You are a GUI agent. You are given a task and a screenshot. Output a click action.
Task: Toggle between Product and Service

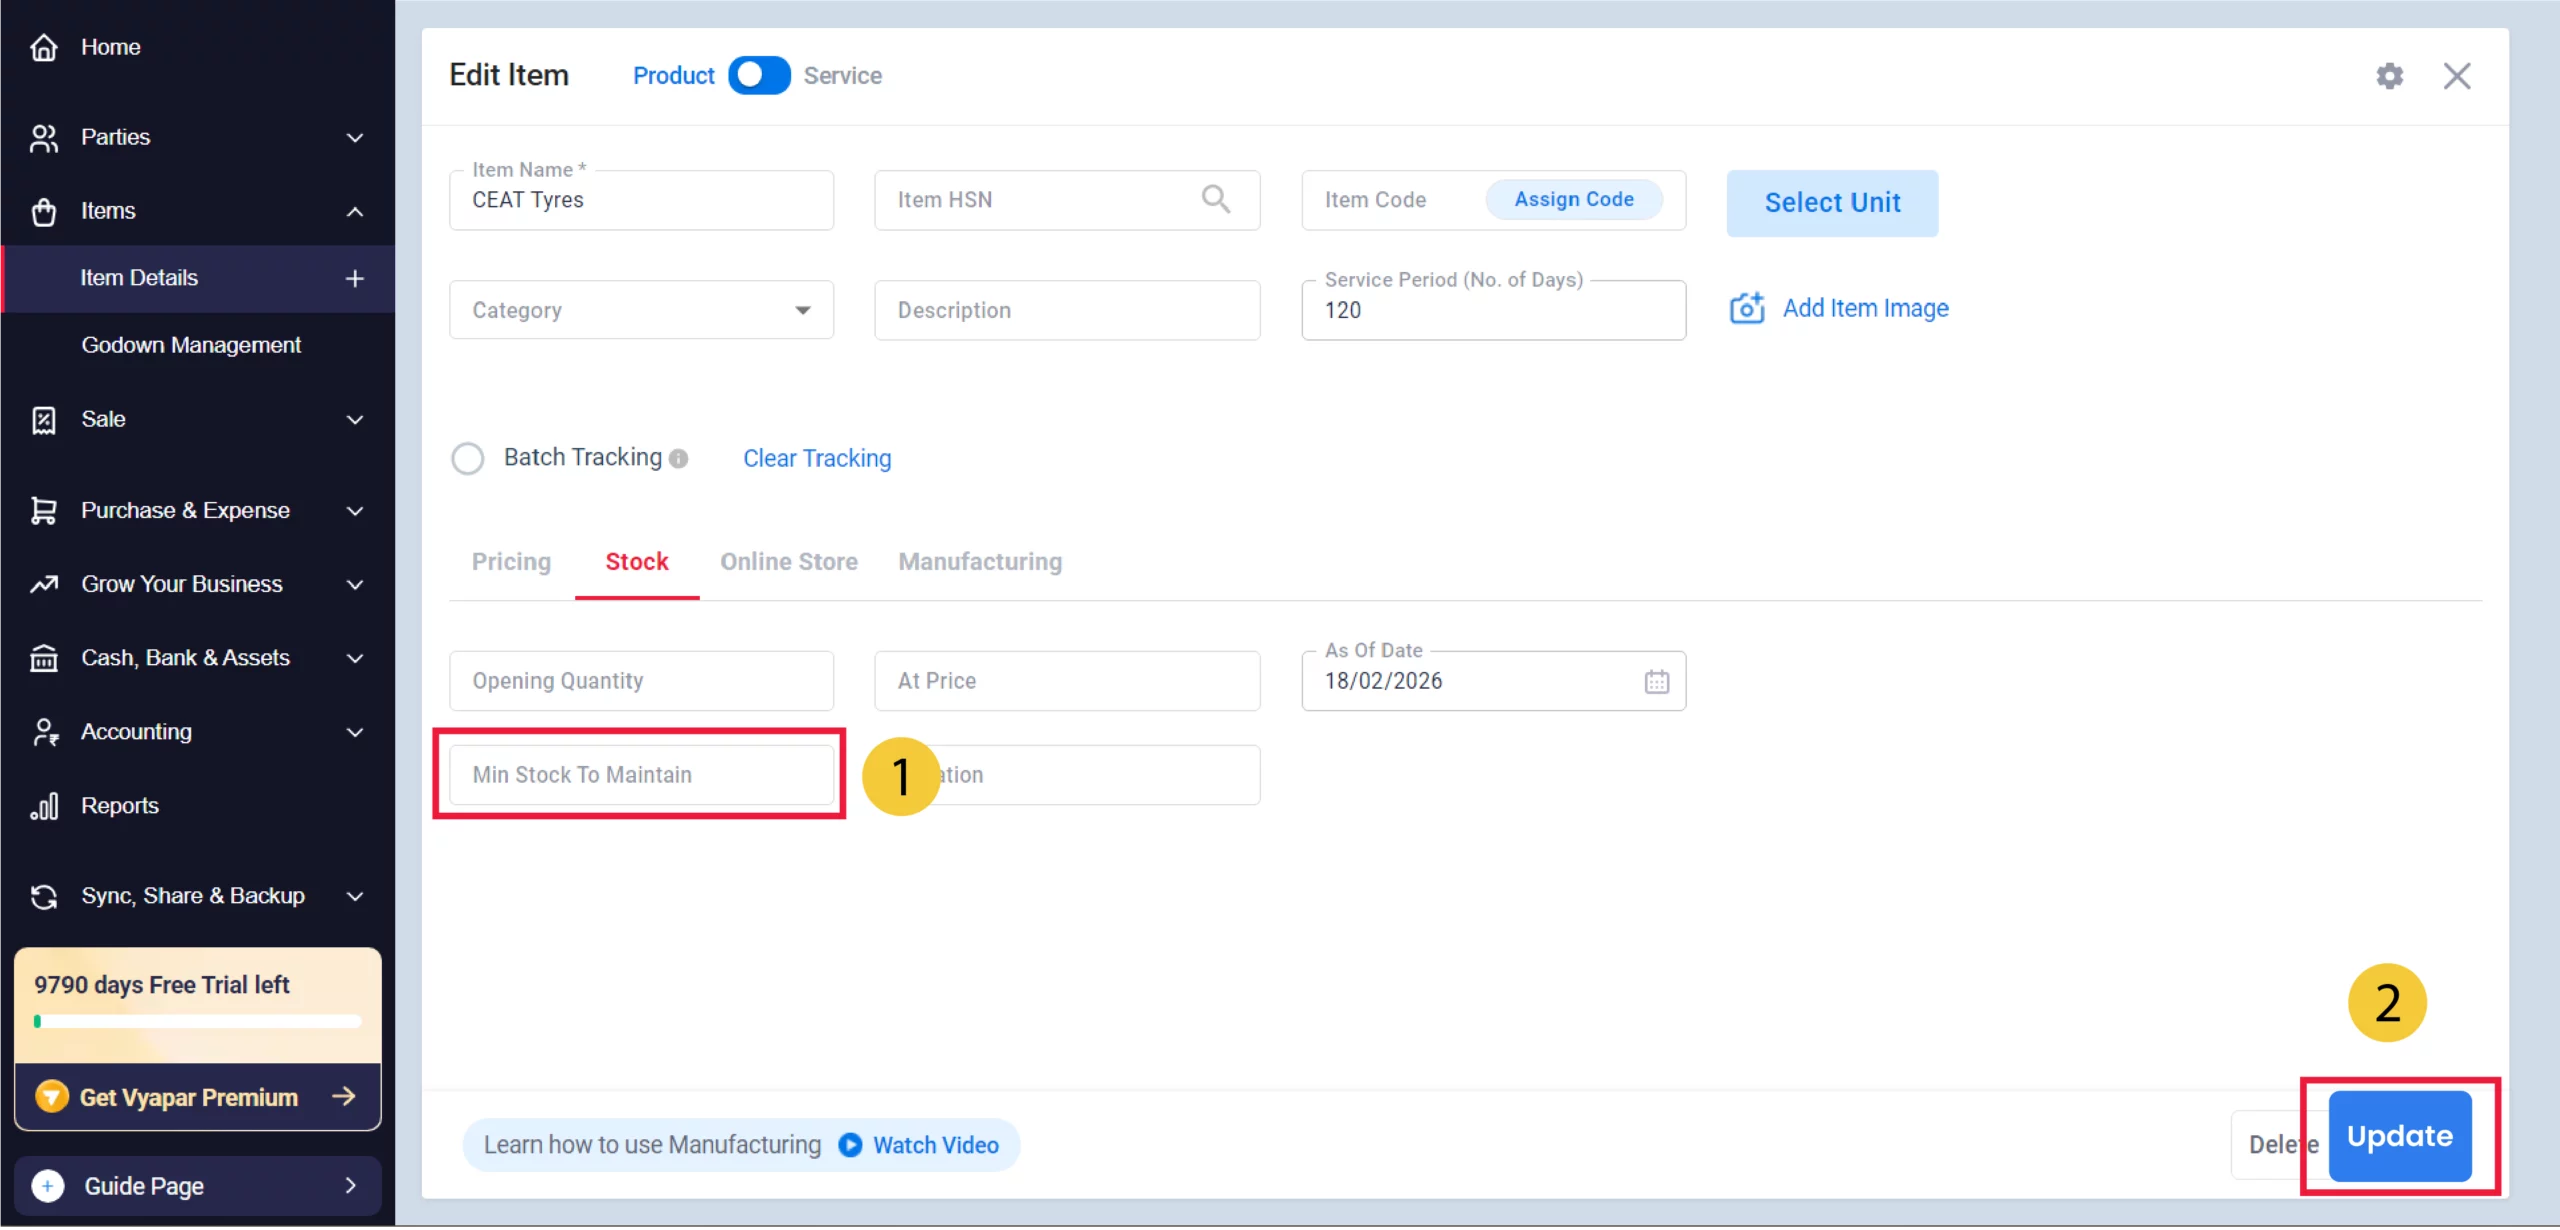pos(758,75)
